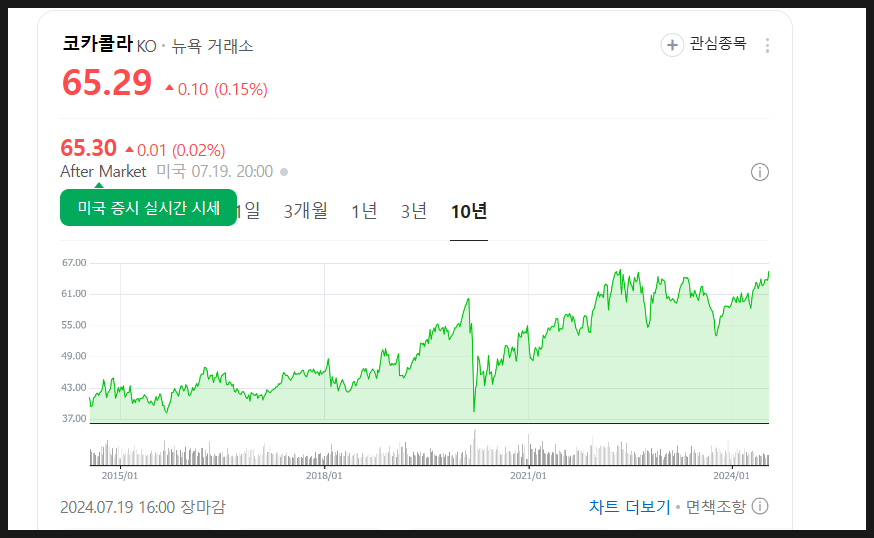The height and width of the screenshot is (538, 874).
Task: Click the plus icon beside 관심종목
Action: 672,45
